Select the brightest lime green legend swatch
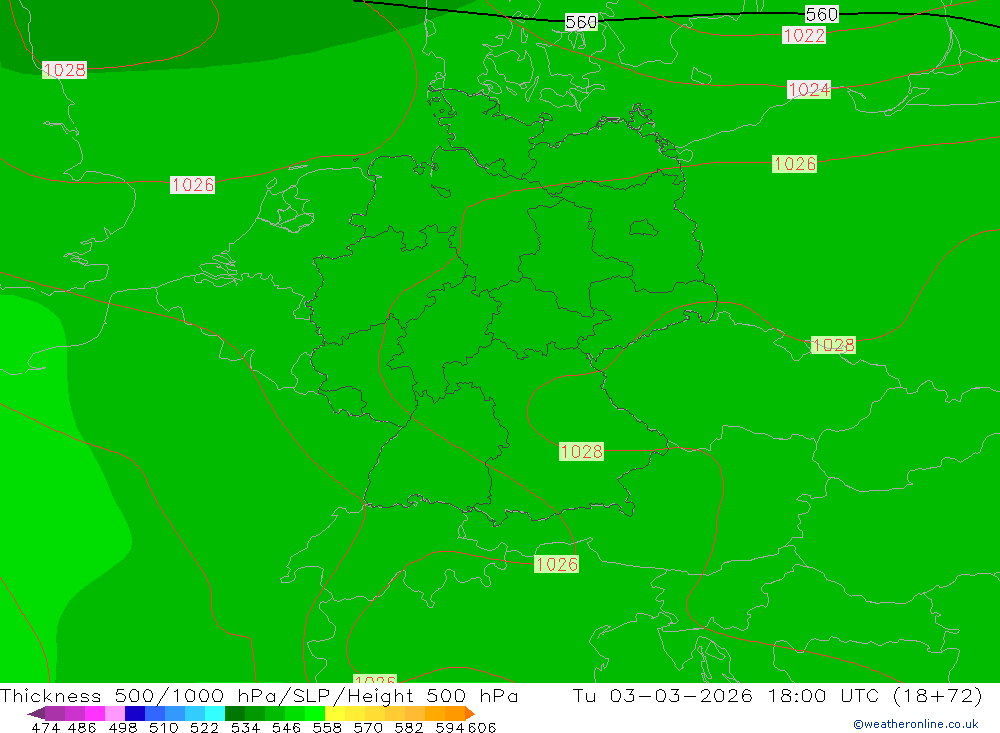Screen dimensions: 1000x733 coord(315,713)
